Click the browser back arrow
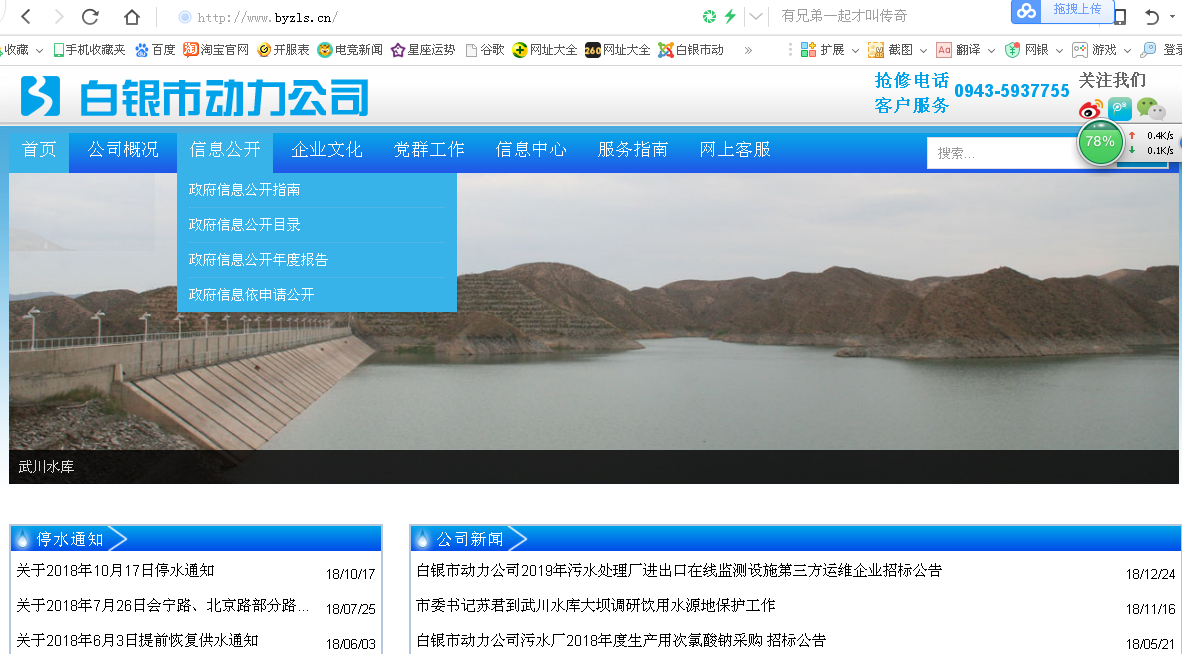This screenshot has width=1182, height=654. 26,17
